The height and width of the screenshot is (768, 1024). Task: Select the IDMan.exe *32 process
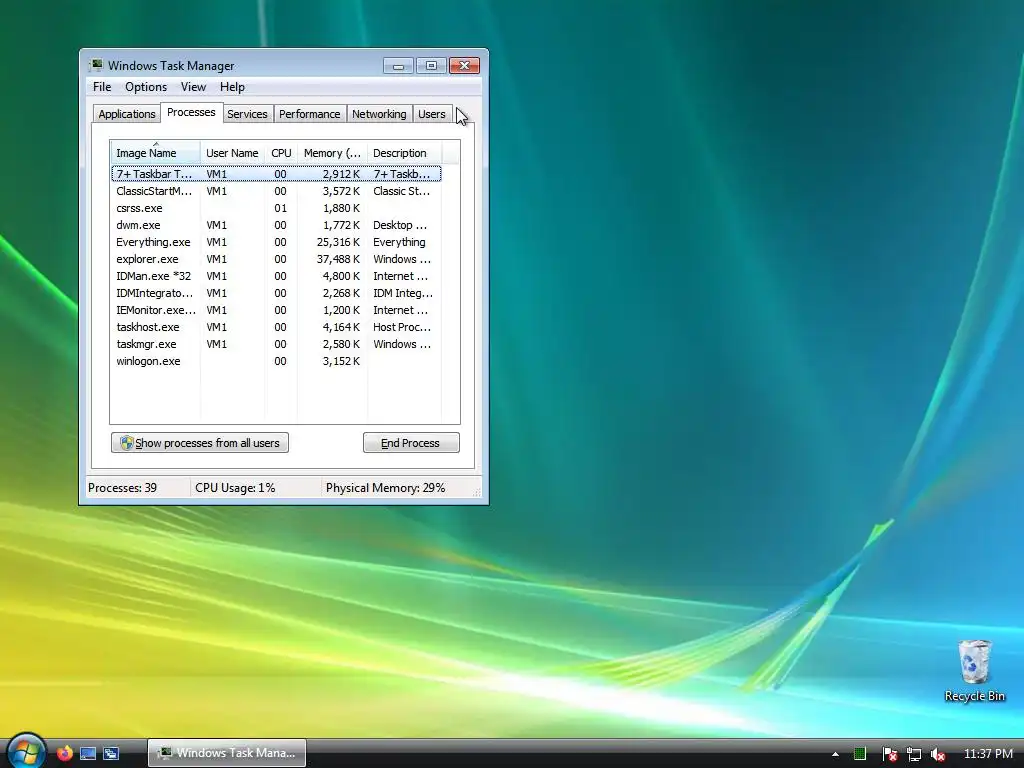(x=276, y=276)
